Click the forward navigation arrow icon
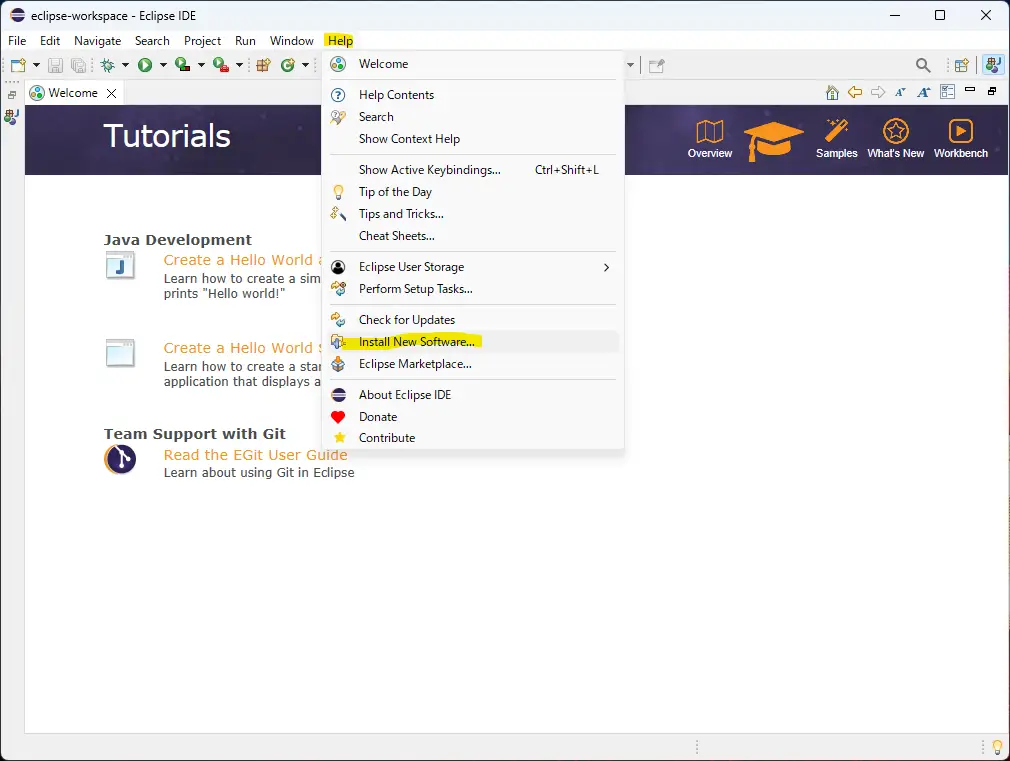The width and height of the screenshot is (1010, 761). tap(878, 92)
